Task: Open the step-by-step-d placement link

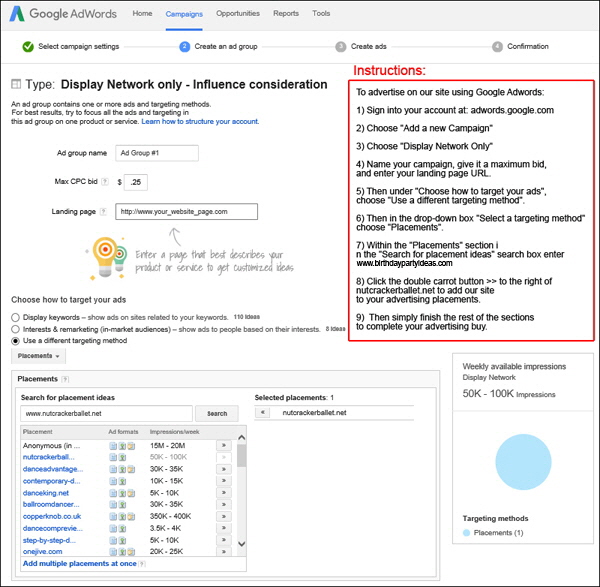Action: (x=49, y=540)
